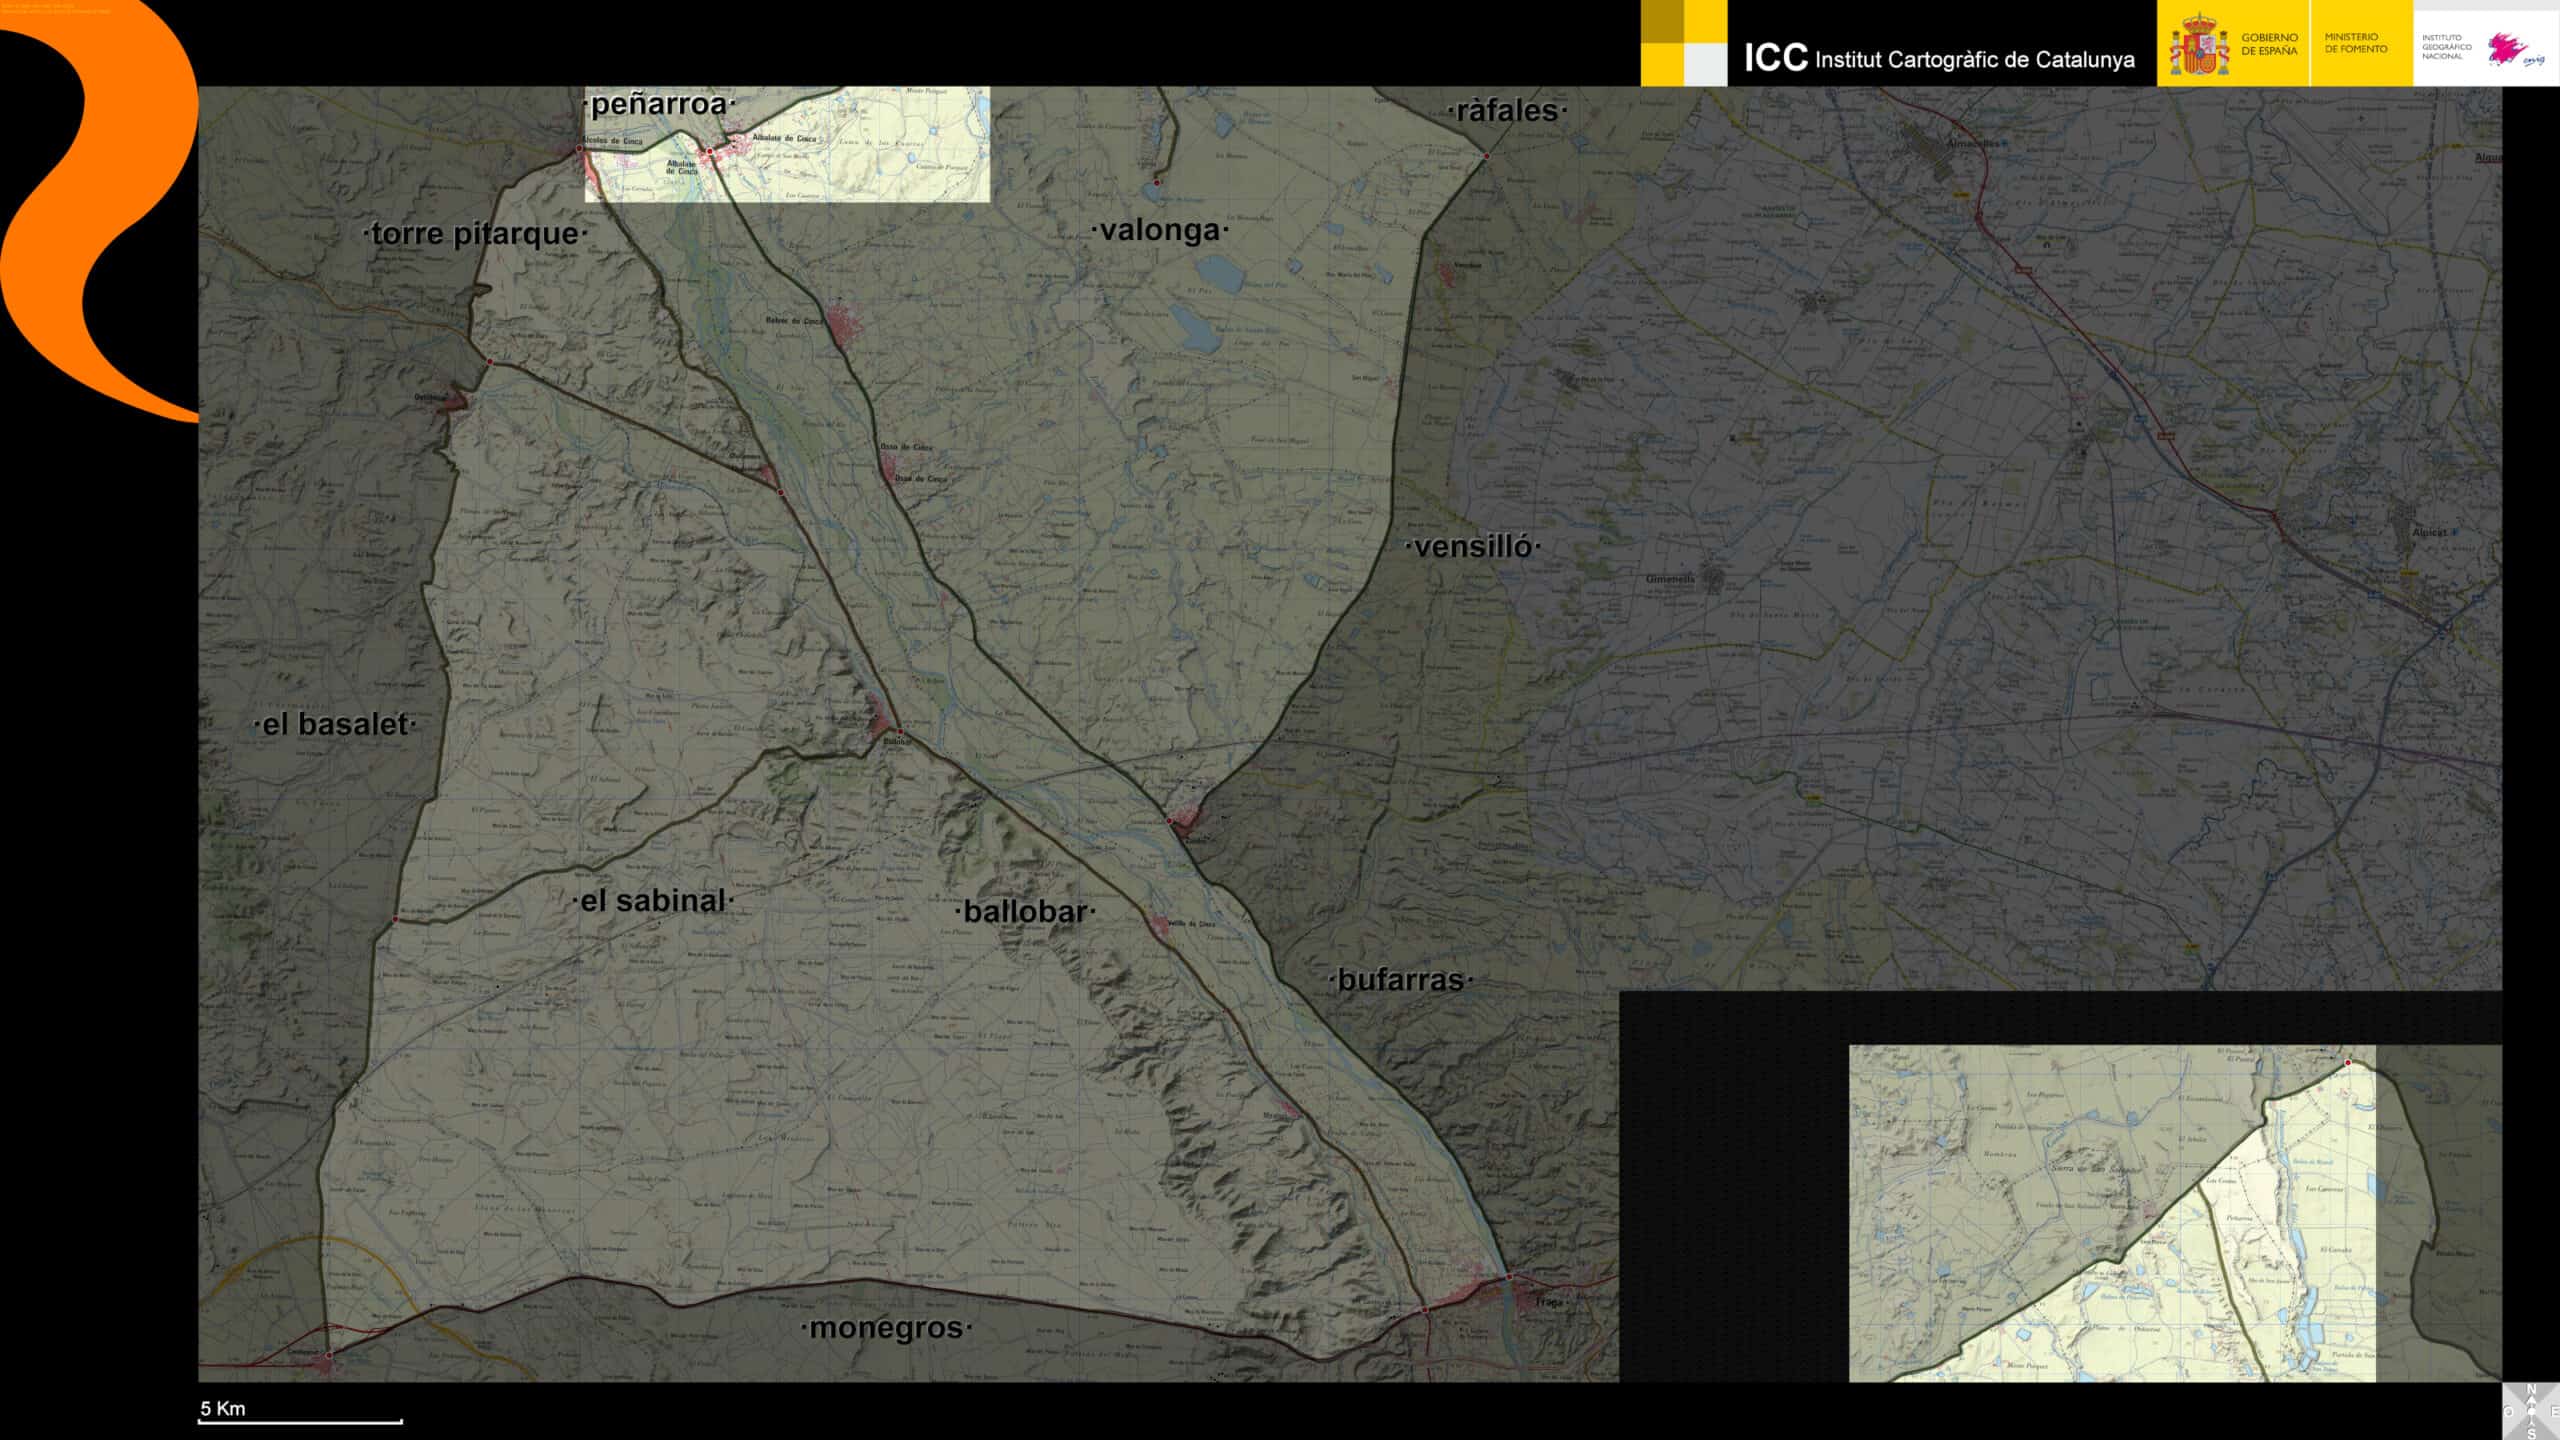2560x1440 pixels.
Task: Select the ballobar region label
Action: click(x=1025, y=911)
